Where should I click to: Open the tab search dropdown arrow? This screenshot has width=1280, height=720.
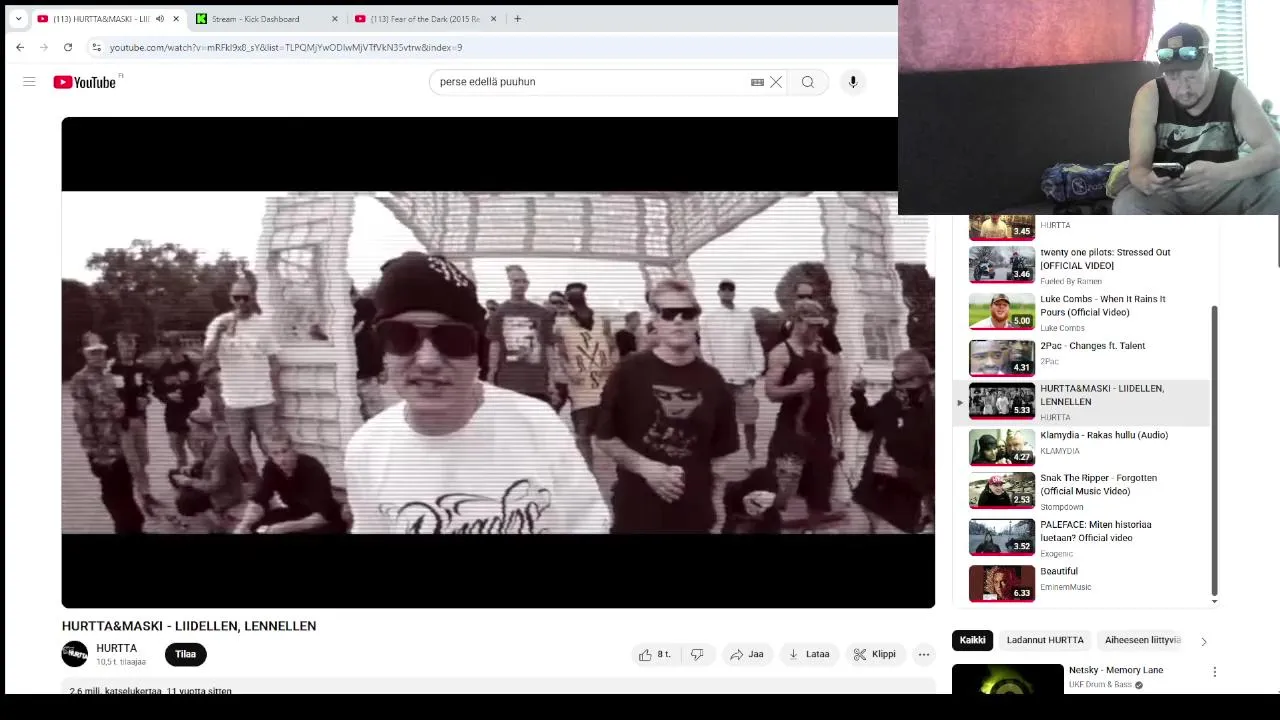18,19
